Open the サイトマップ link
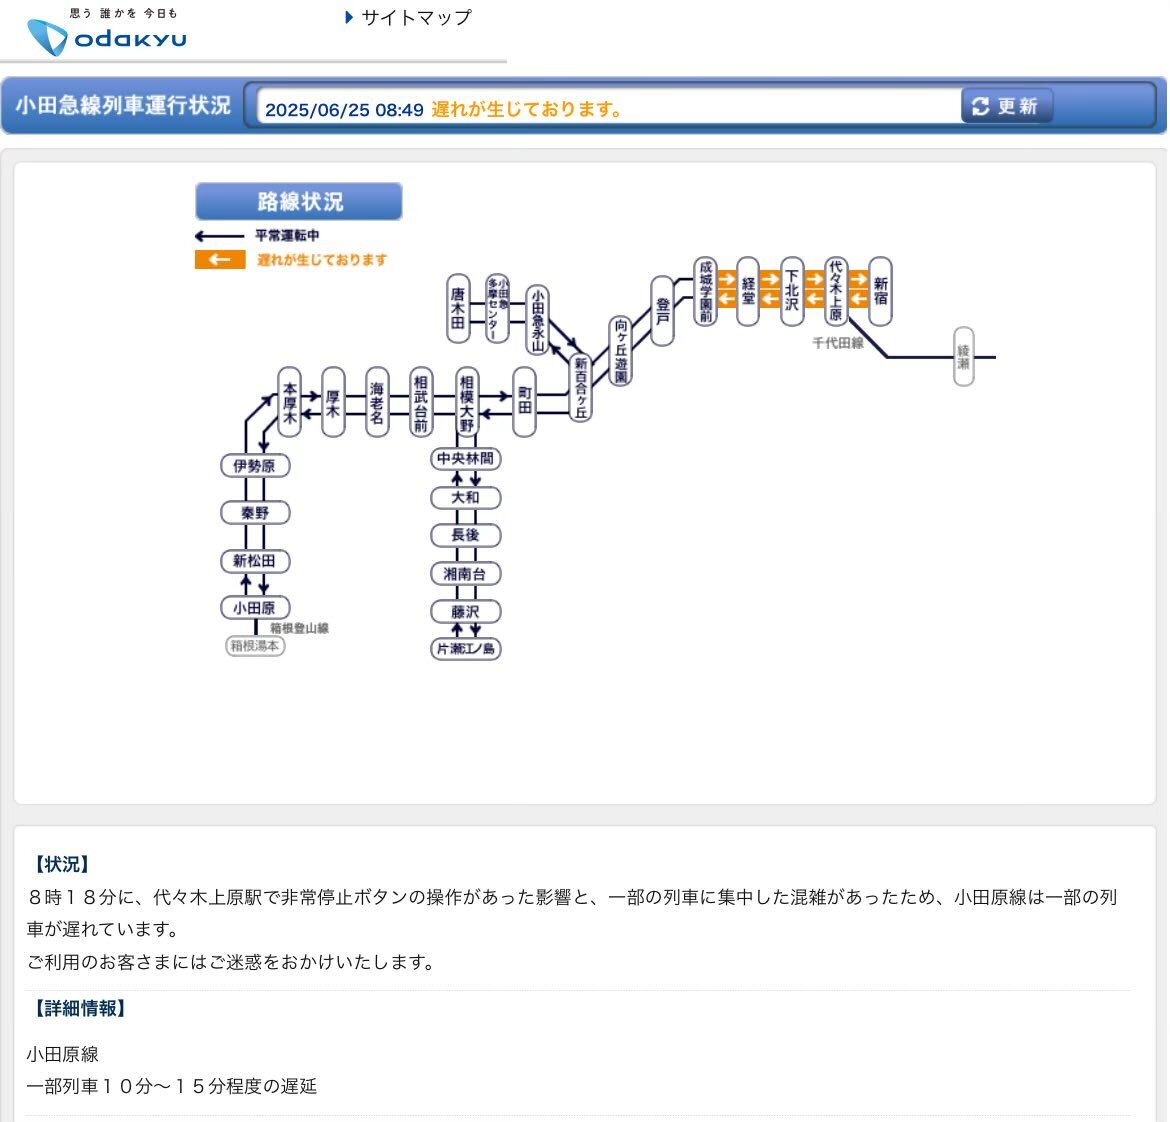Image resolution: width=1170 pixels, height=1122 pixels. point(408,17)
